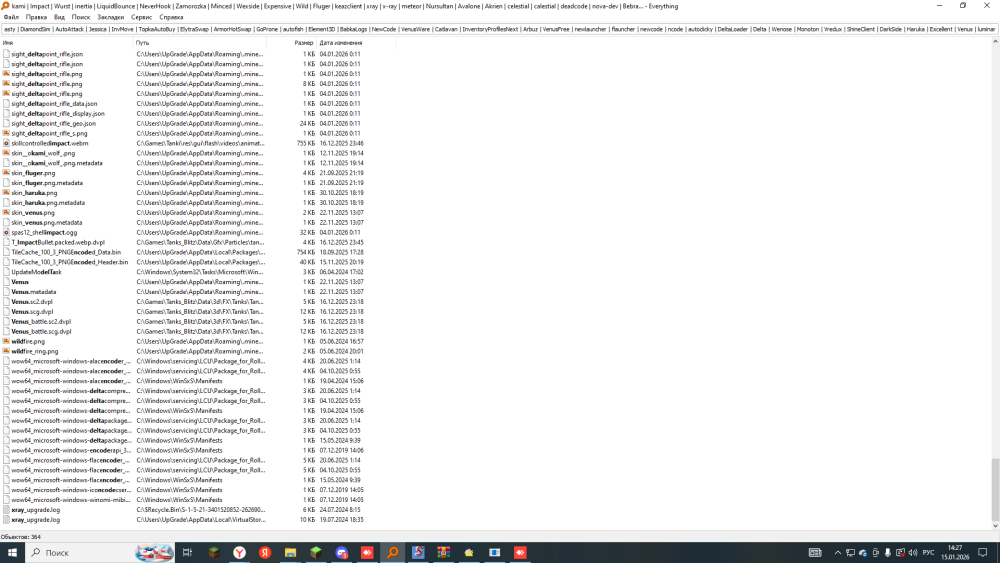1000x563 pixels.
Task: Open the Справка menu
Action: [171, 17]
